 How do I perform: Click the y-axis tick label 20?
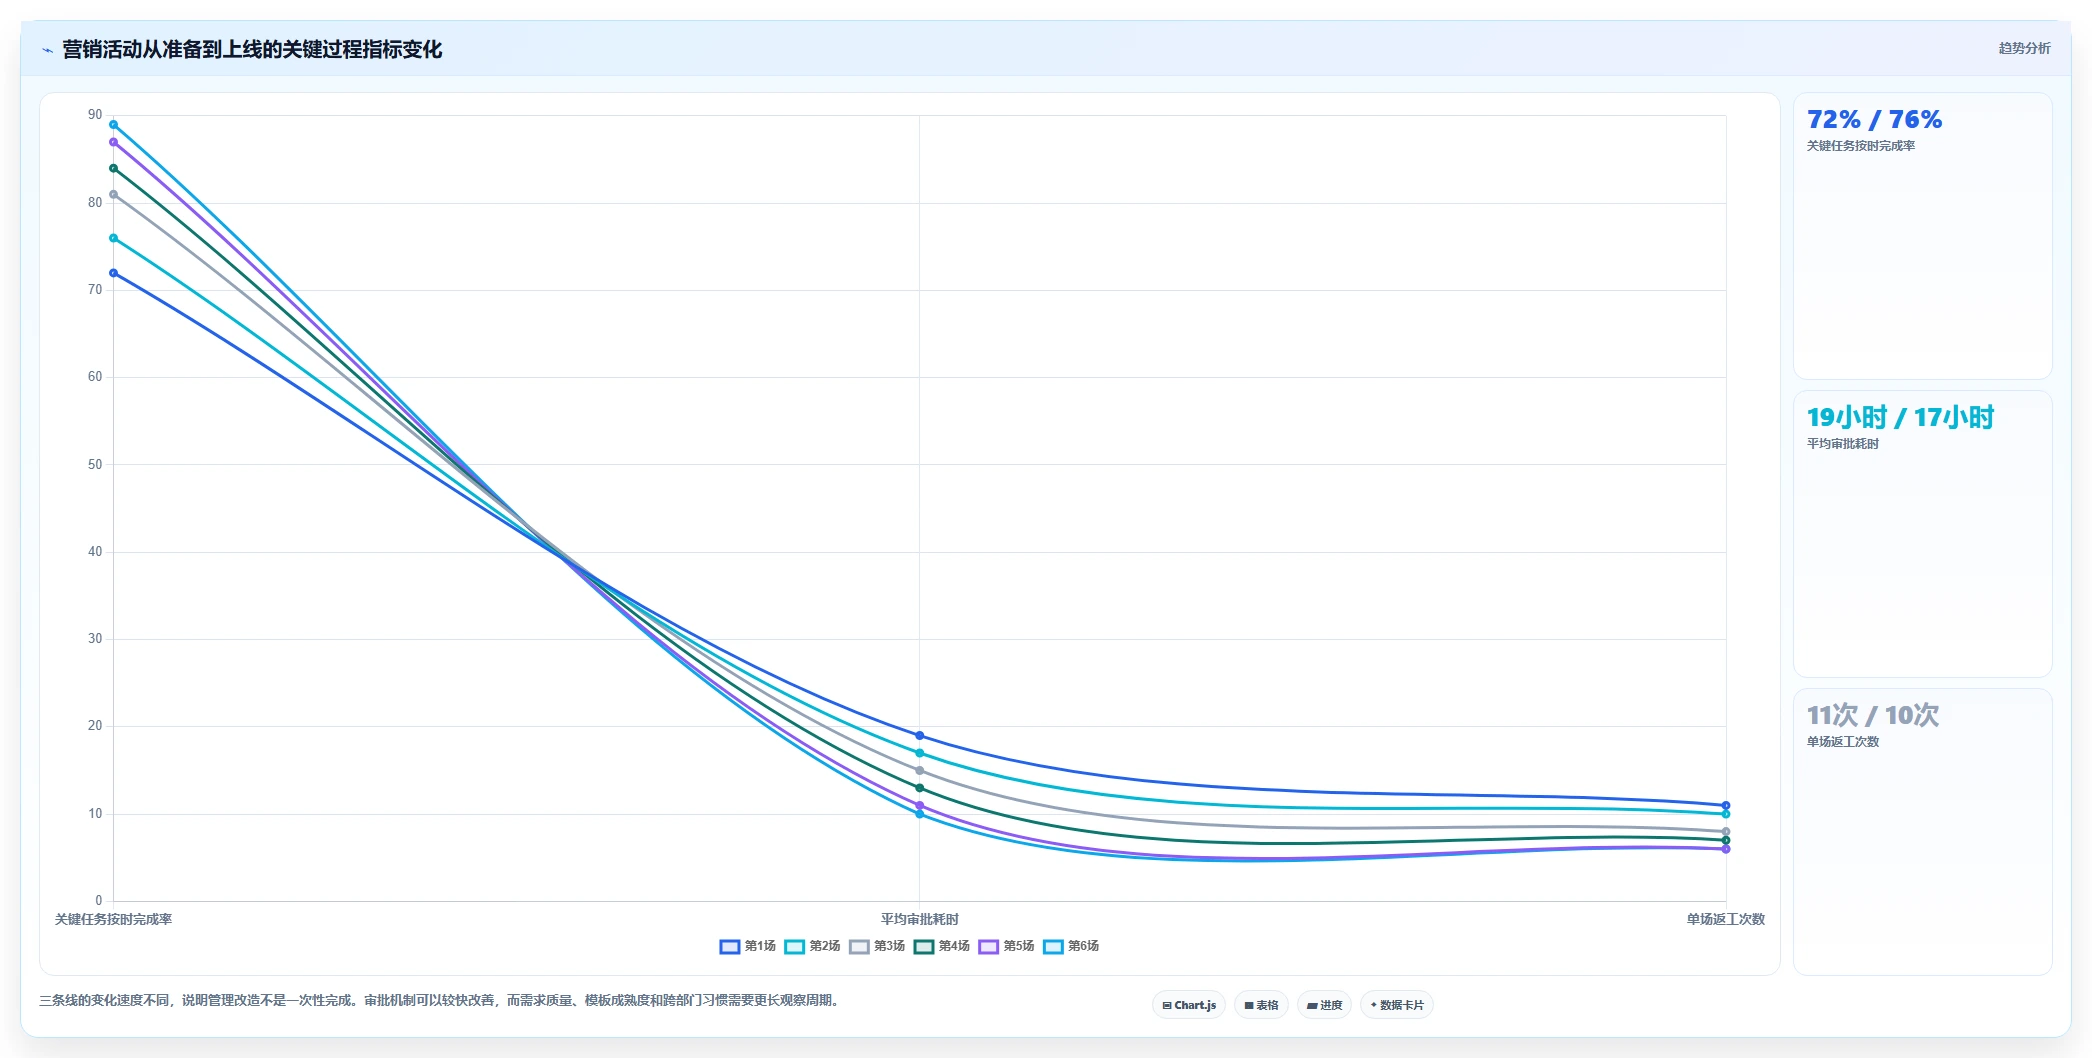click(x=95, y=726)
